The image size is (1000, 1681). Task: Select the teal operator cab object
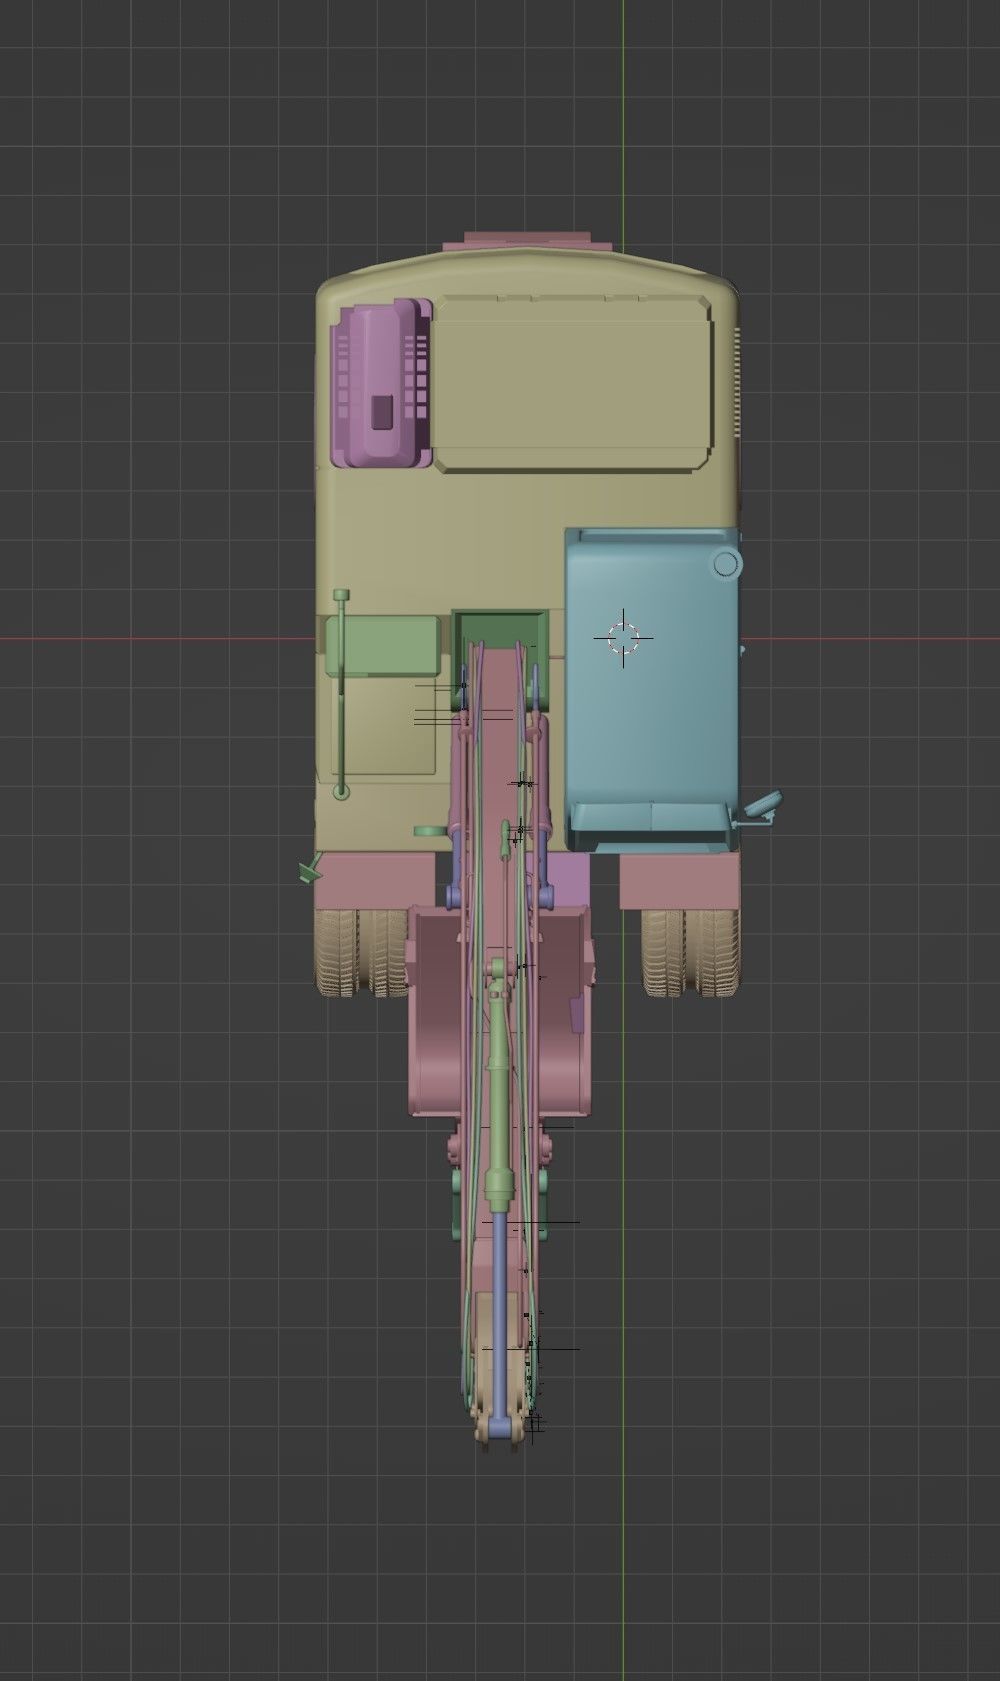tap(653, 690)
